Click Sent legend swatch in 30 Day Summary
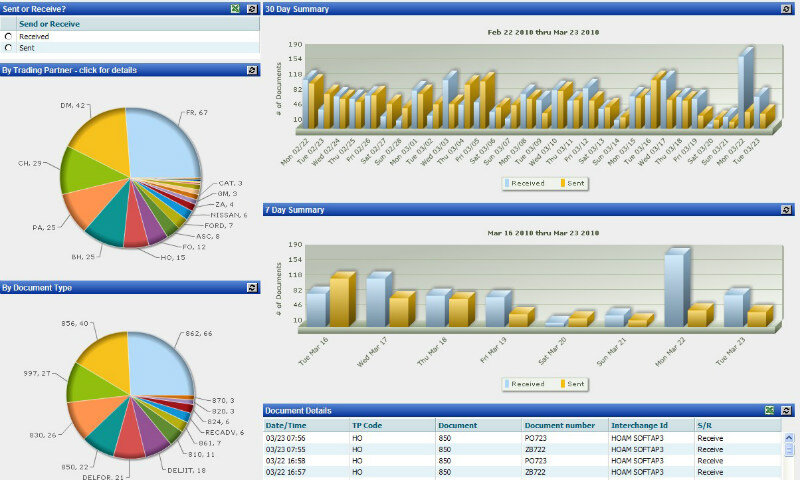This screenshot has height=480, width=800. [564, 184]
